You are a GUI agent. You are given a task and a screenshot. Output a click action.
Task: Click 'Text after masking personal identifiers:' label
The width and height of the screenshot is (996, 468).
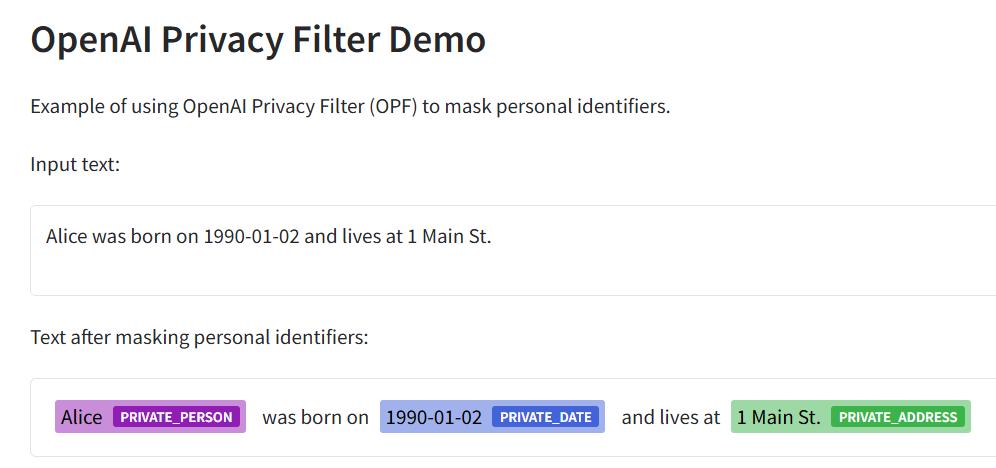pyautogui.click(x=200, y=337)
